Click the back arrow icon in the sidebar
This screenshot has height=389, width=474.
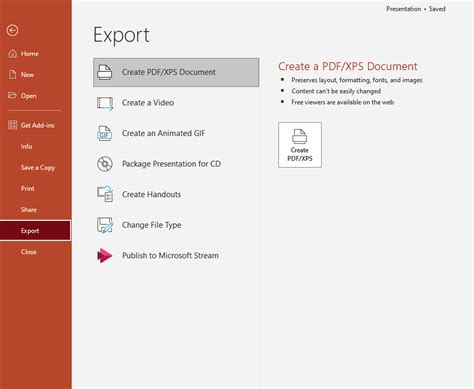click(12, 31)
